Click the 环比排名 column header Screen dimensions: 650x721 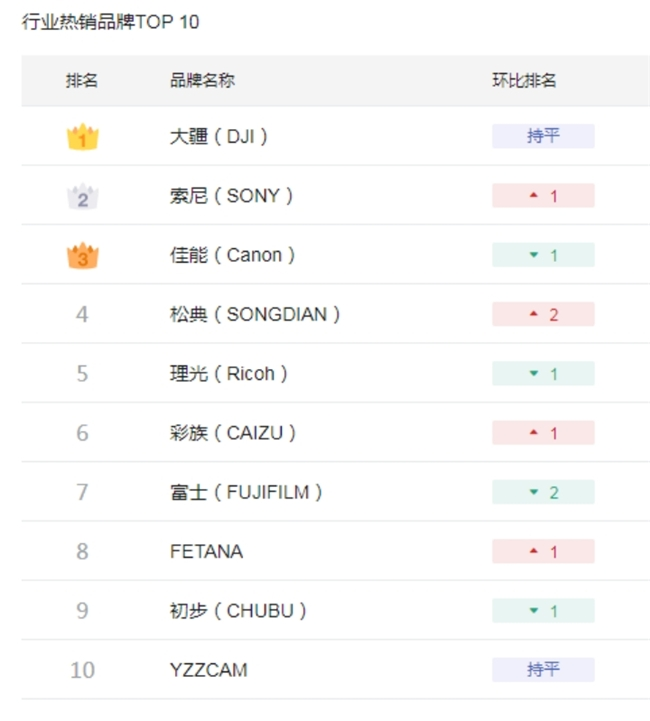point(524,81)
